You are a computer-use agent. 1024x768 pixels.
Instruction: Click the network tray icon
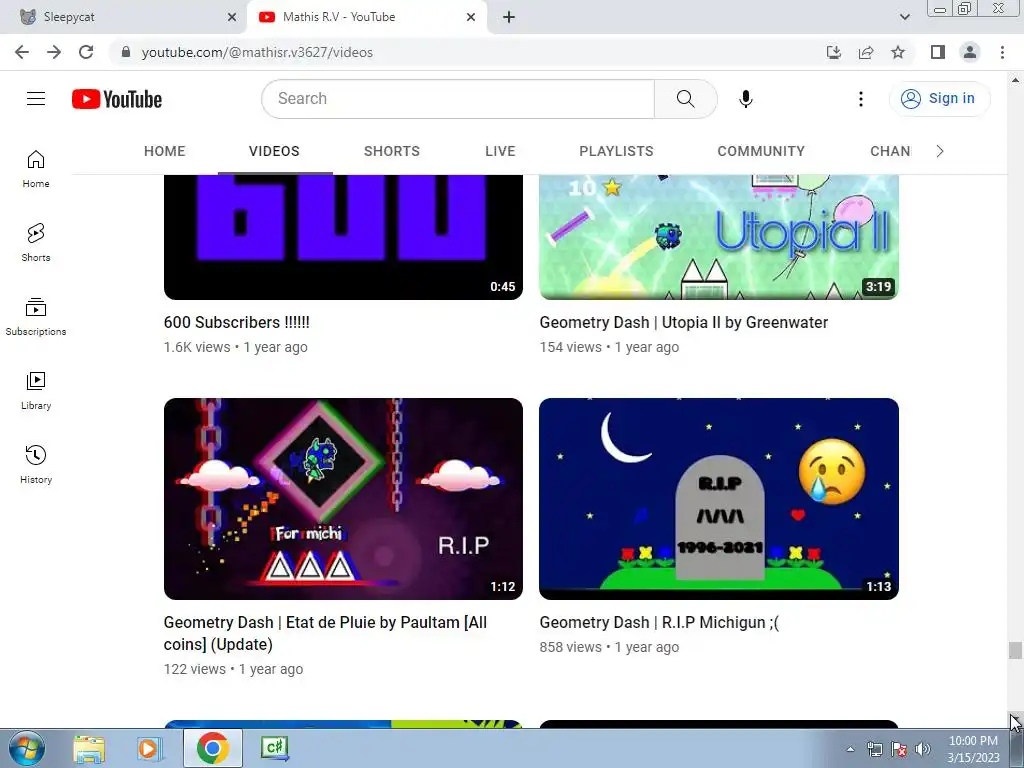click(x=874, y=749)
